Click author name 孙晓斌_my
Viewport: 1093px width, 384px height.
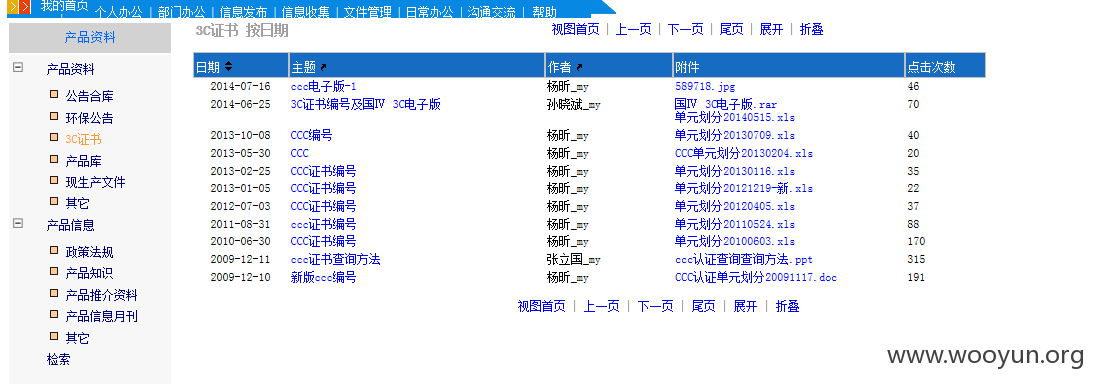(x=574, y=105)
